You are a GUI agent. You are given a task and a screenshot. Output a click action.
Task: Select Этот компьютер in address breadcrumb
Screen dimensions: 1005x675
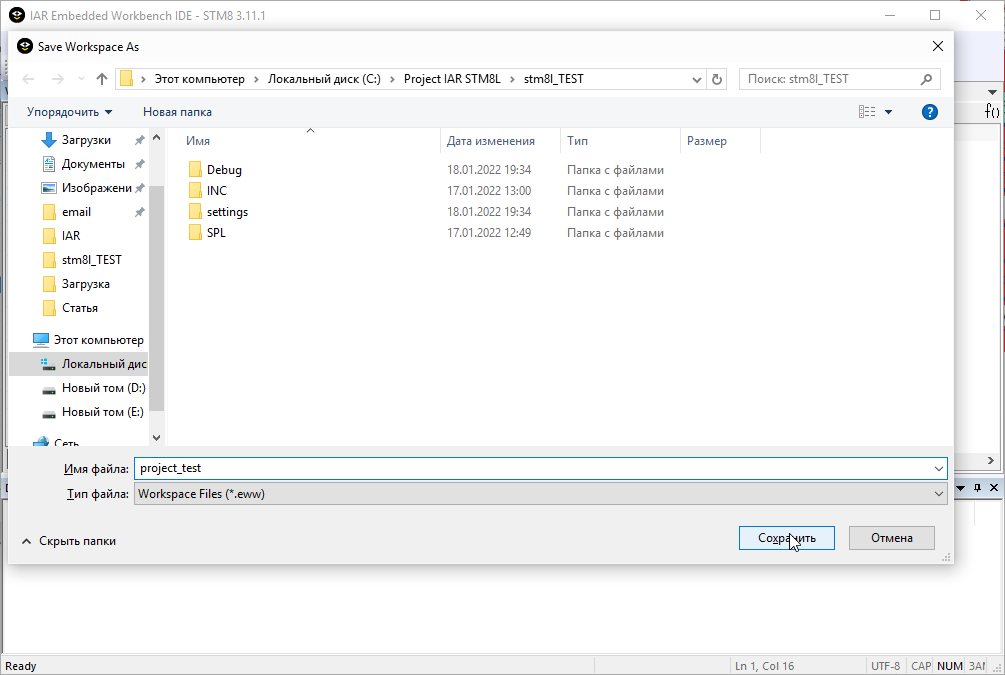pyautogui.click(x=199, y=79)
